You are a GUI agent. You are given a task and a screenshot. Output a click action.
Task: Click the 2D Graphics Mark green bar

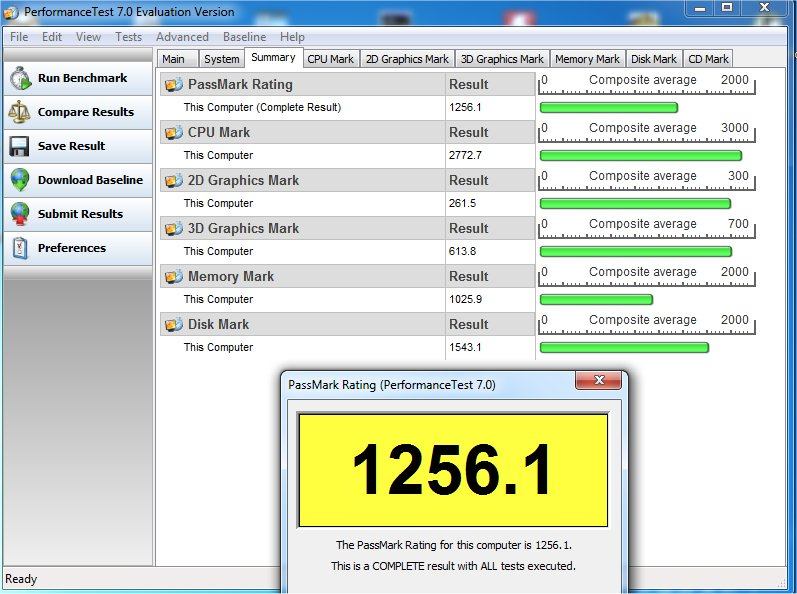[x=635, y=204]
